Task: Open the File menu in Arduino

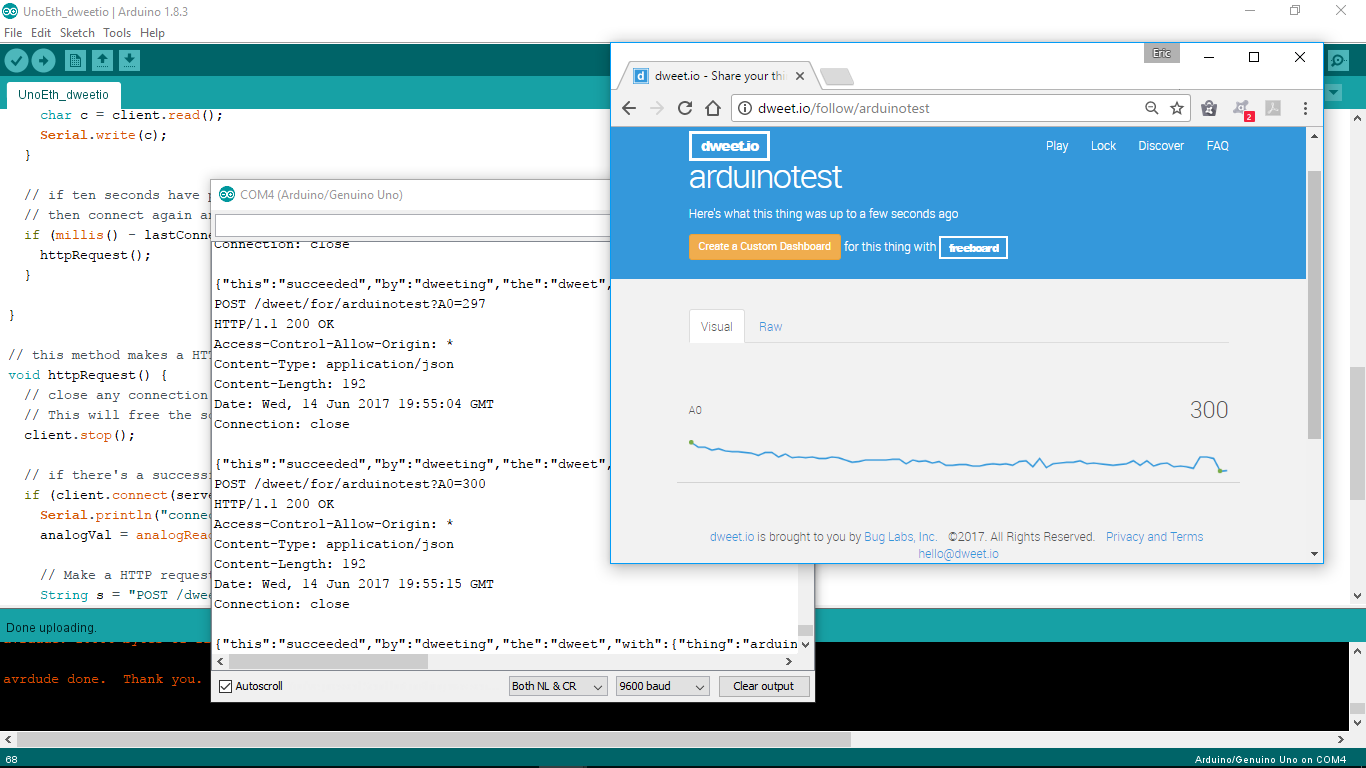Action: (x=13, y=33)
